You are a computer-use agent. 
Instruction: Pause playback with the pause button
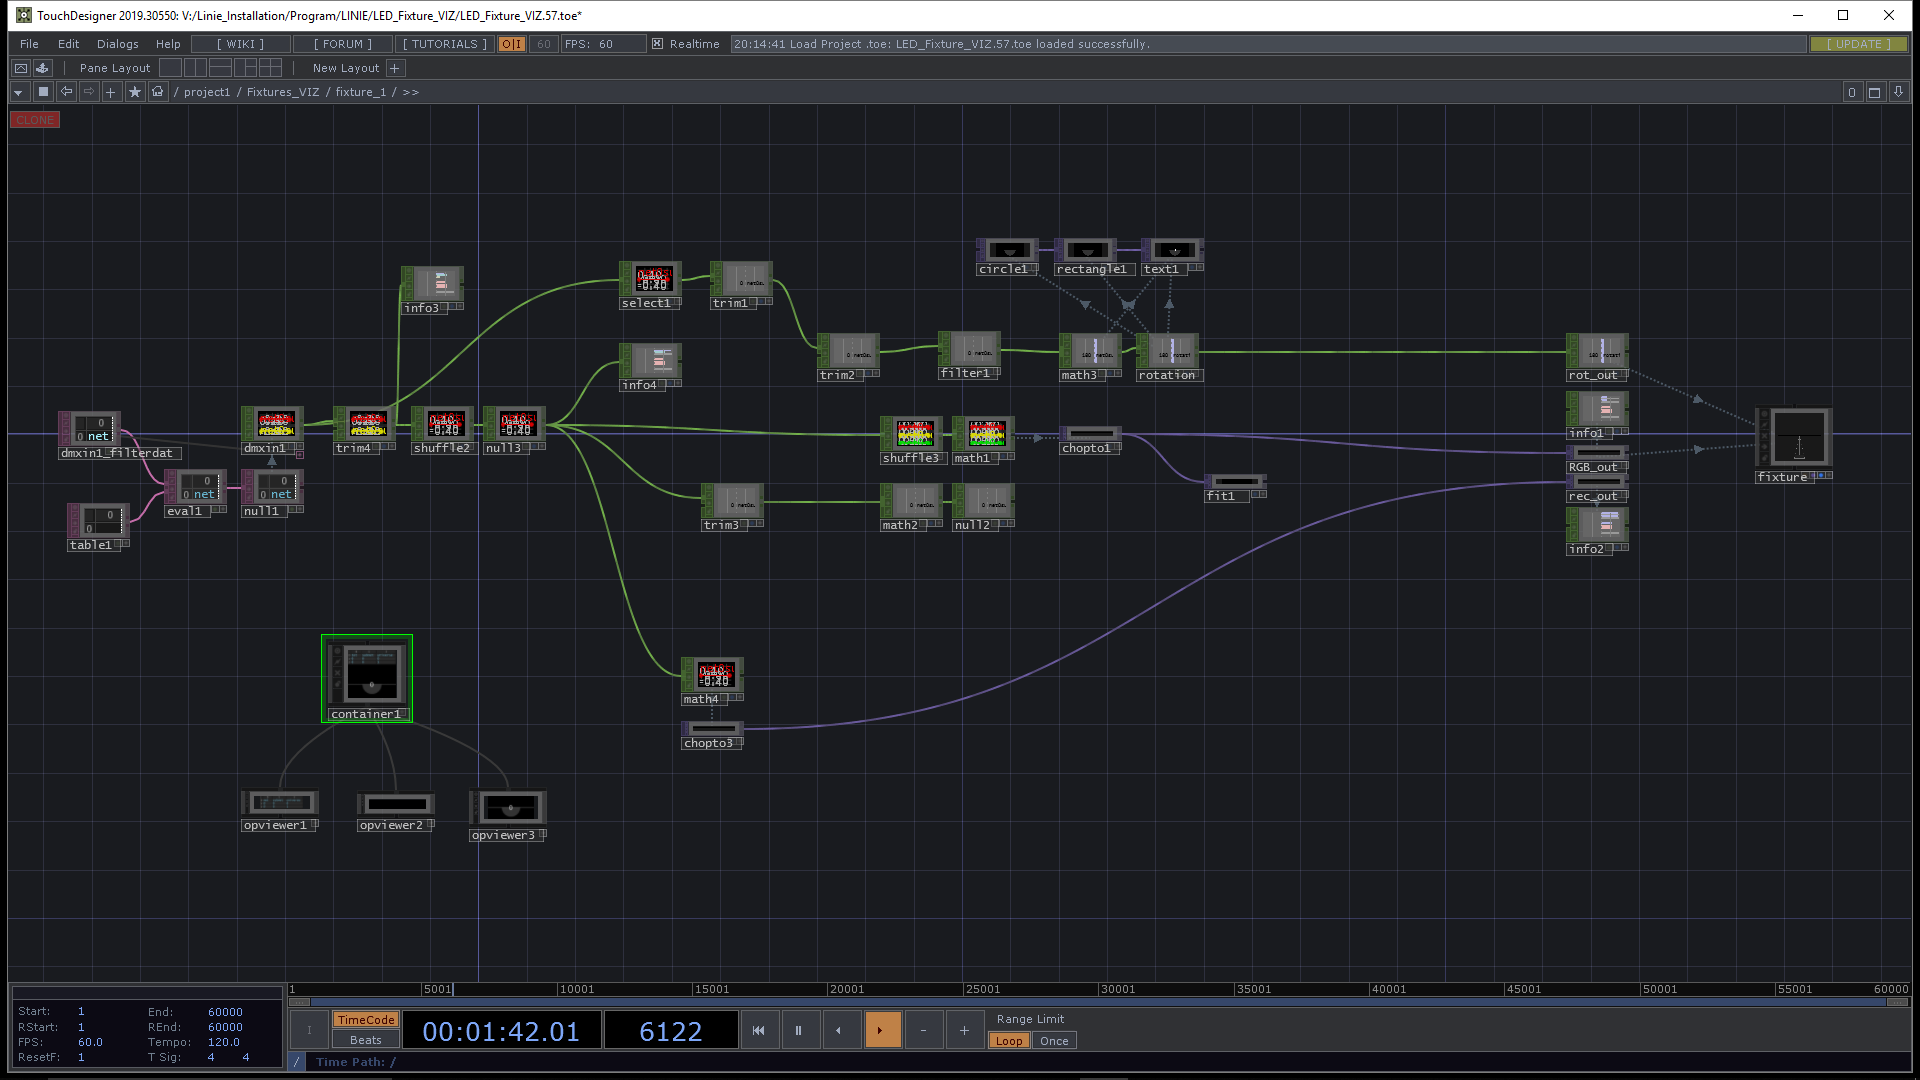click(798, 1030)
